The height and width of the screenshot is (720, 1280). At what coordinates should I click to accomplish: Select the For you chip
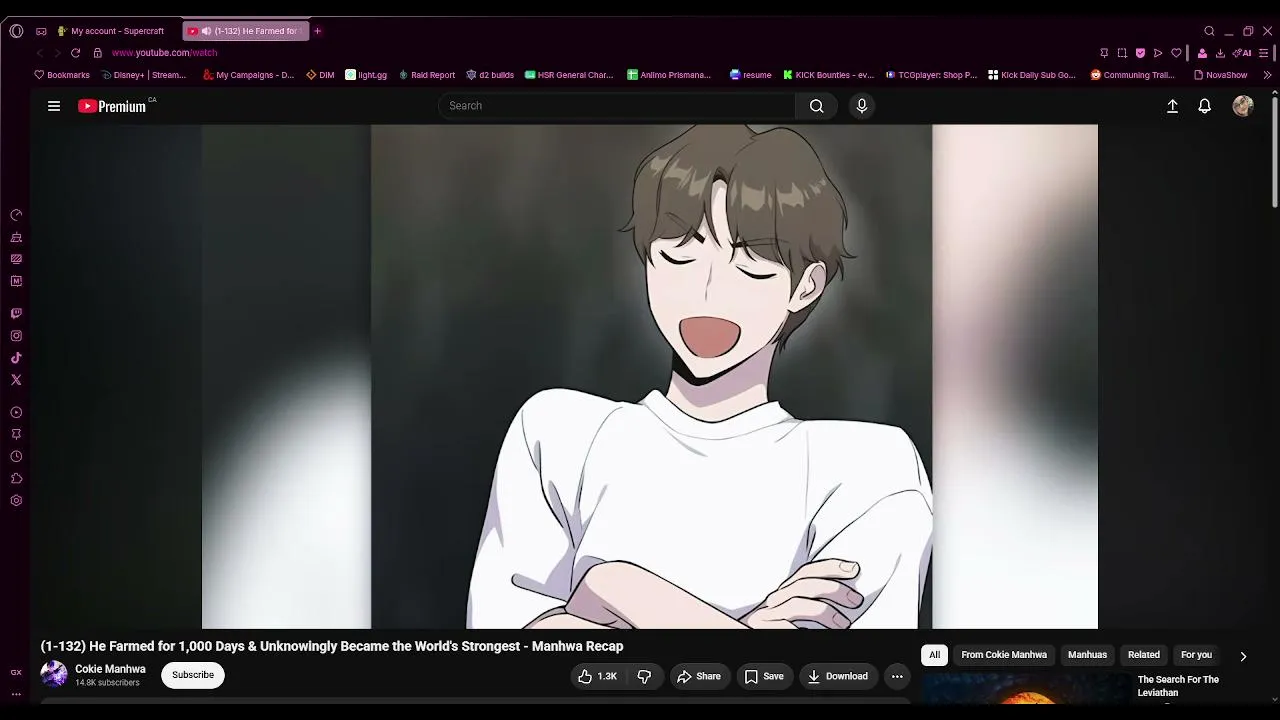[1196, 655]
